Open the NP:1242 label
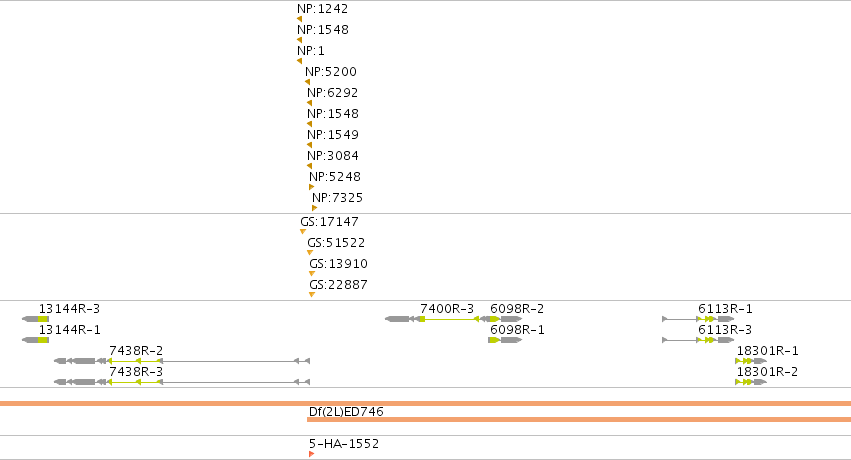This screenshot has height=460, width=851. click(x=322, y=9)
